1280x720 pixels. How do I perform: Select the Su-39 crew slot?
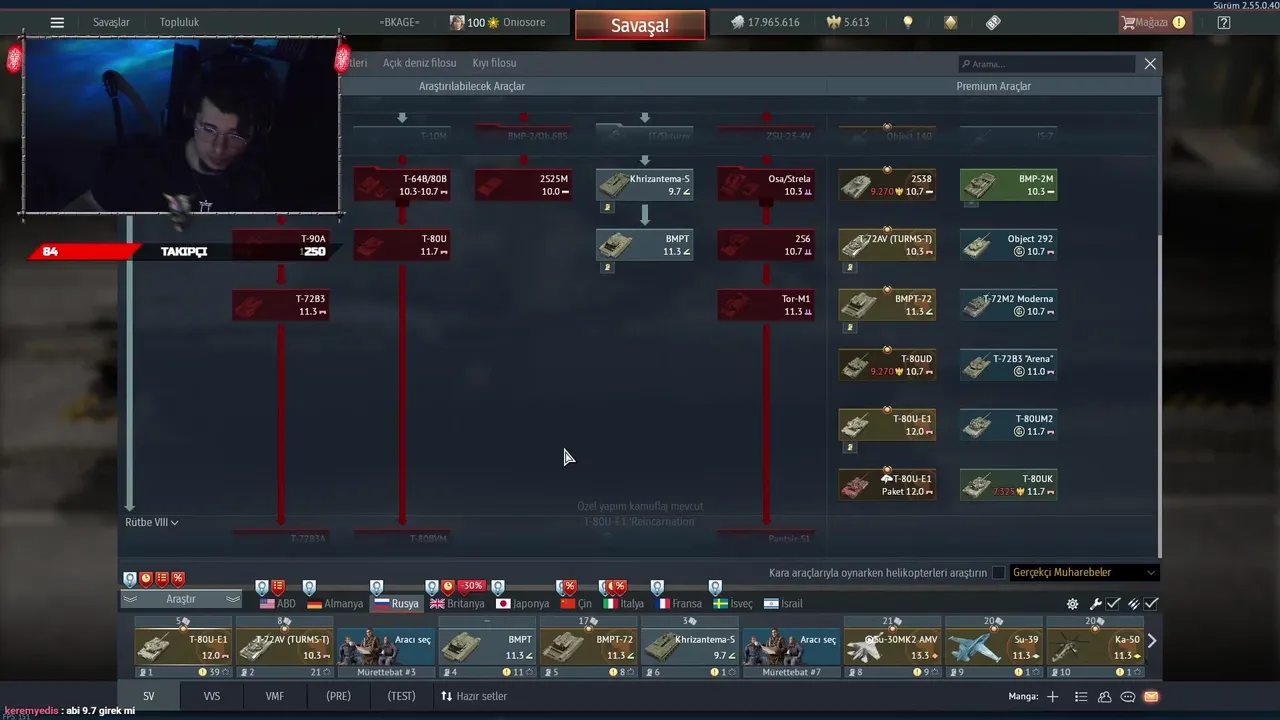[994, 646]
